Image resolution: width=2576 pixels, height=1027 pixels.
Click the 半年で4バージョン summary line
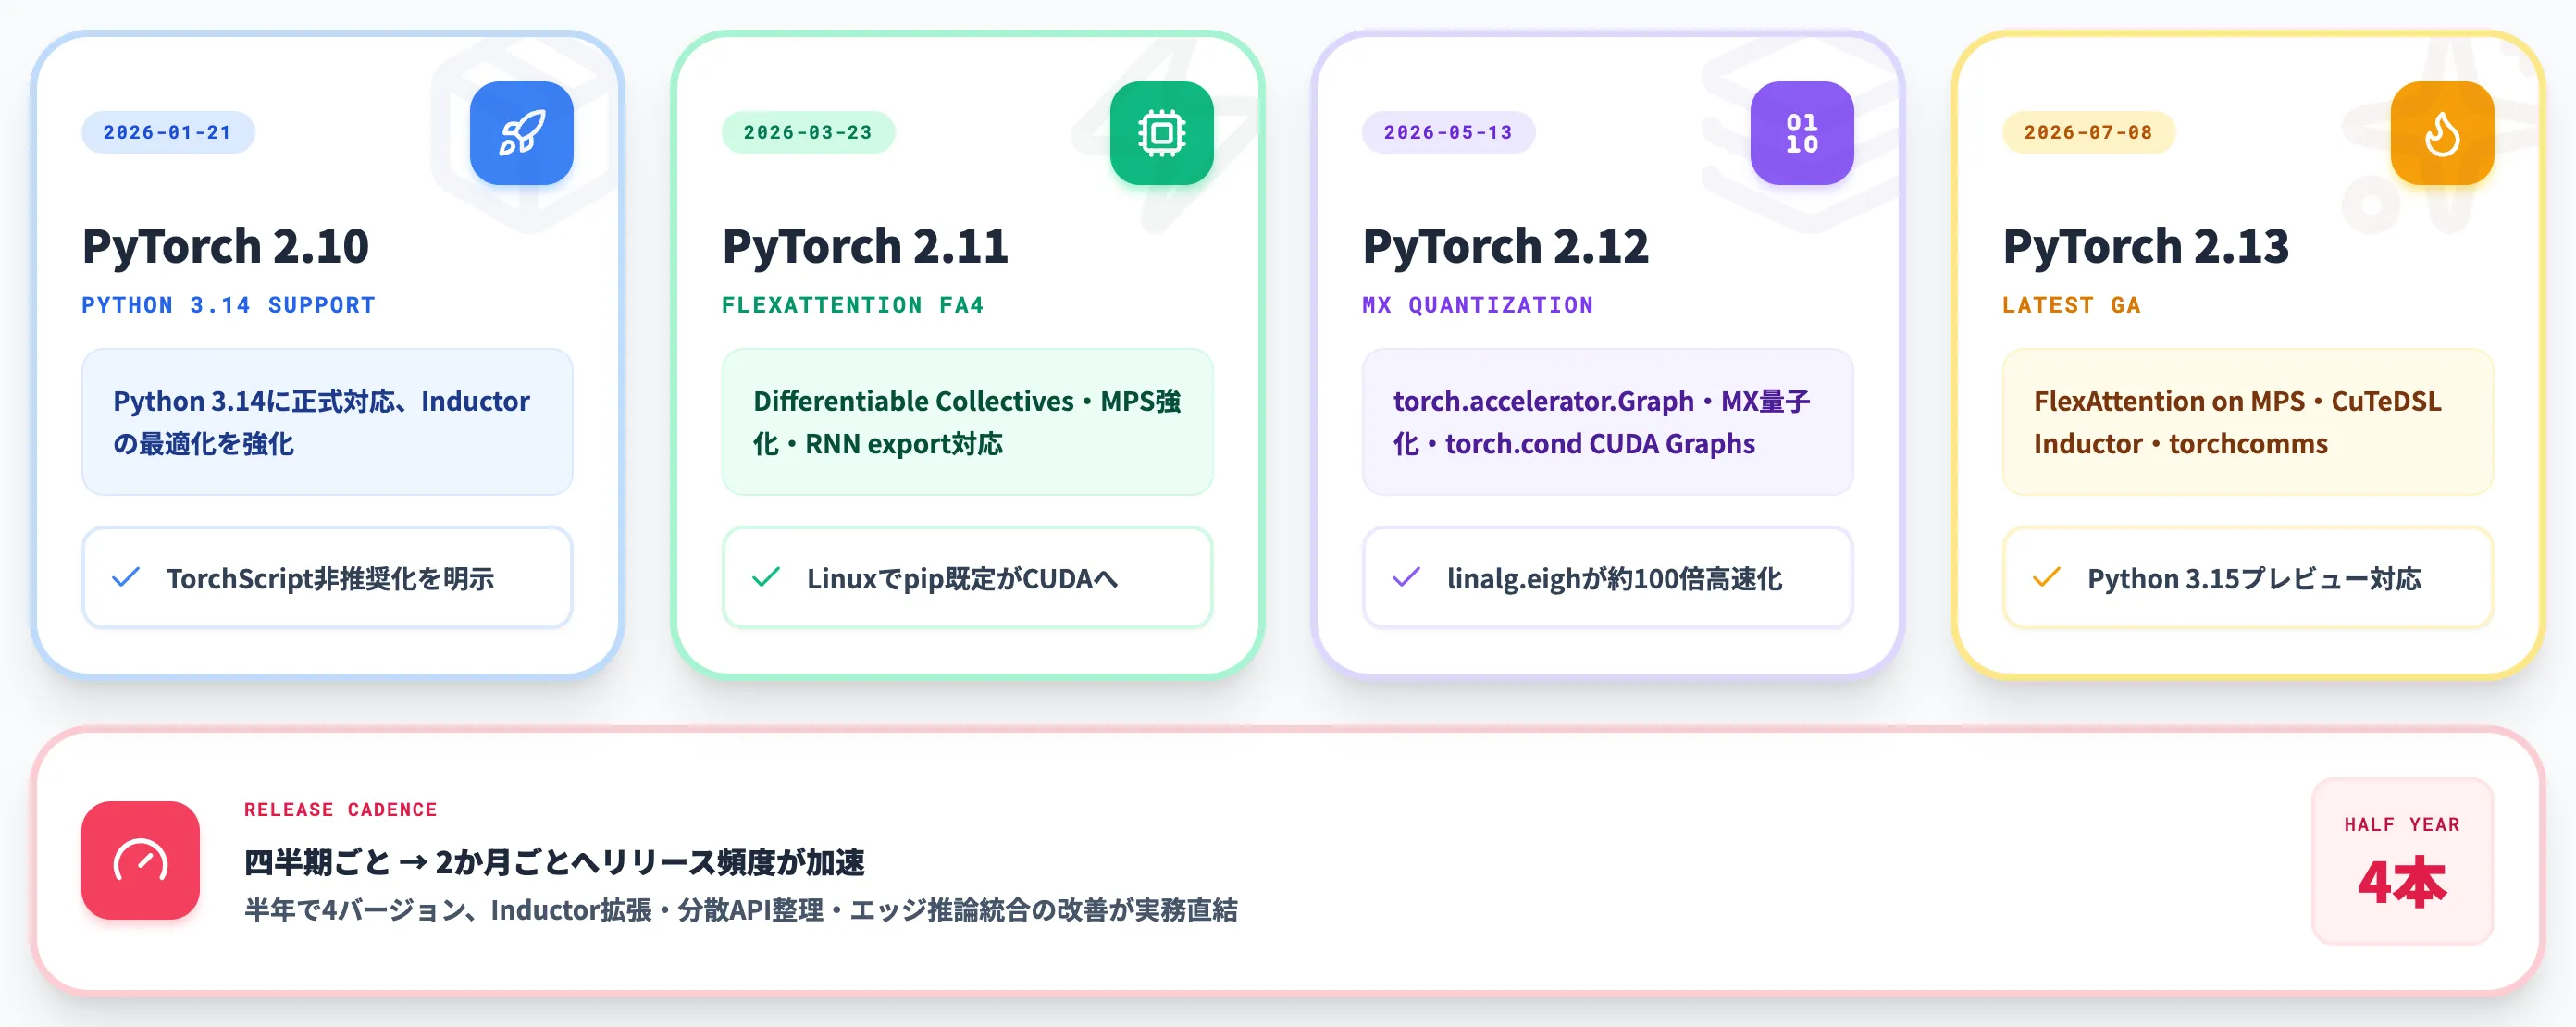pos(740,909)
